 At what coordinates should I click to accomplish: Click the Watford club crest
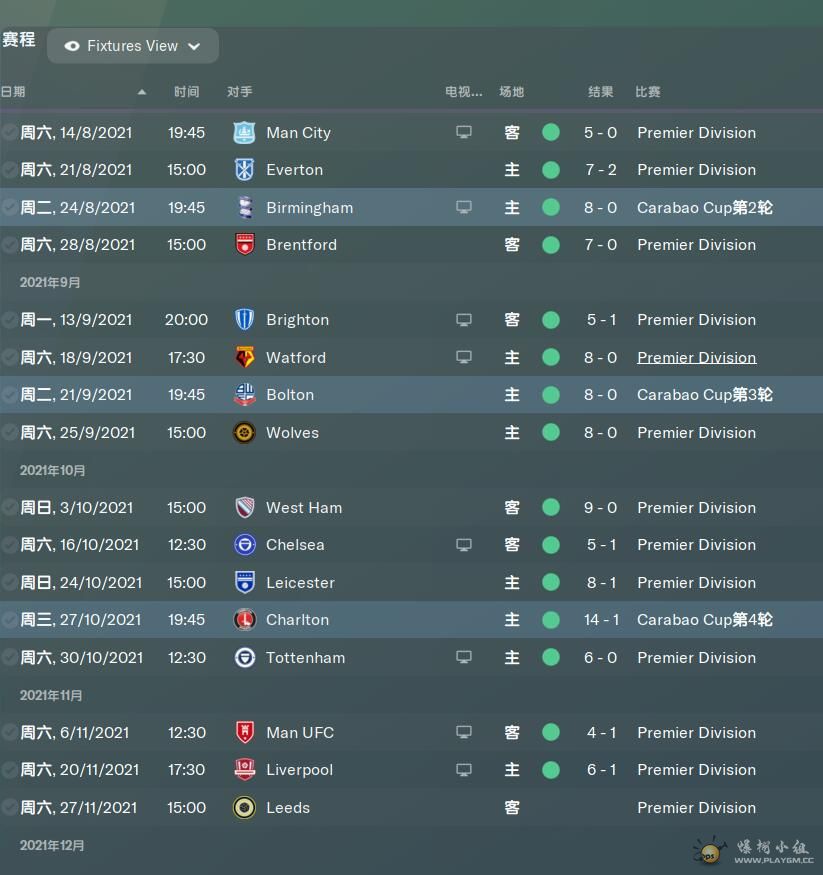pyautogui.click(x=244, y=357)
